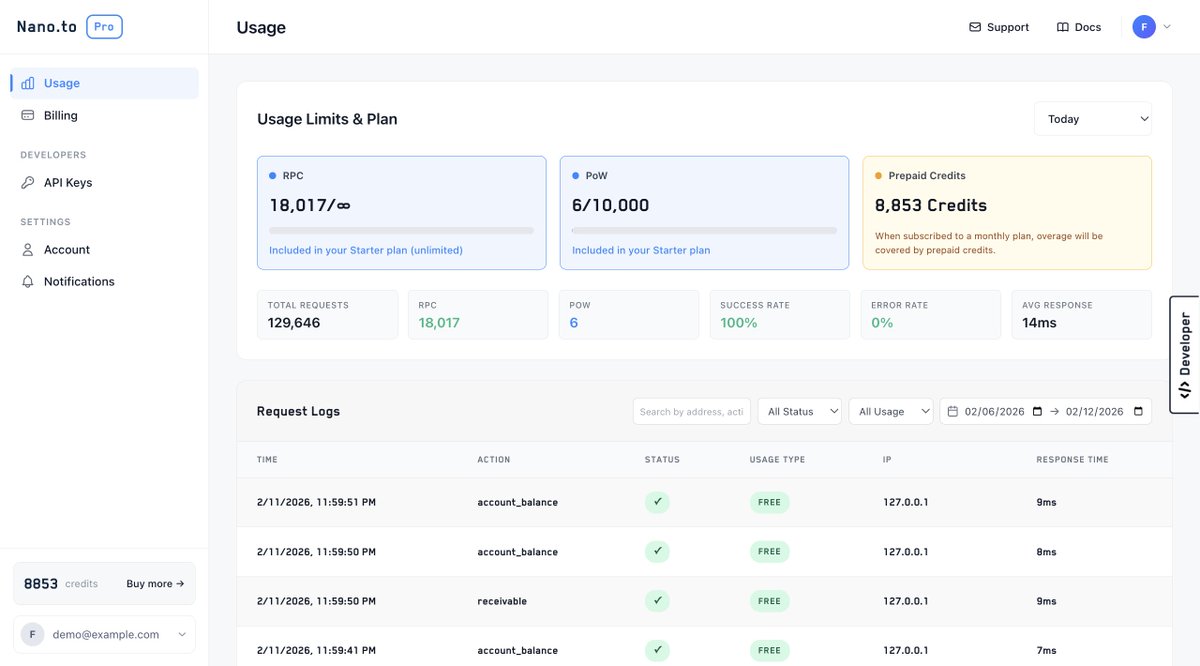Click the calendar icon before date range
1200x666 pixels.
(953, 411)
